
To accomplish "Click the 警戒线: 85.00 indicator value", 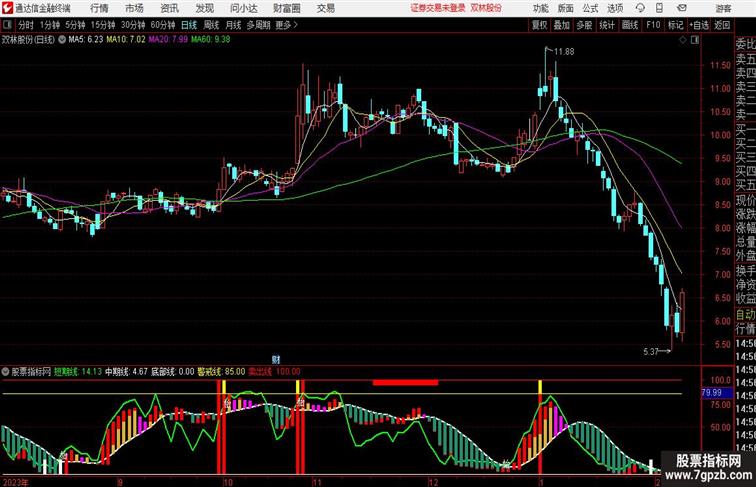I will 221,372.
